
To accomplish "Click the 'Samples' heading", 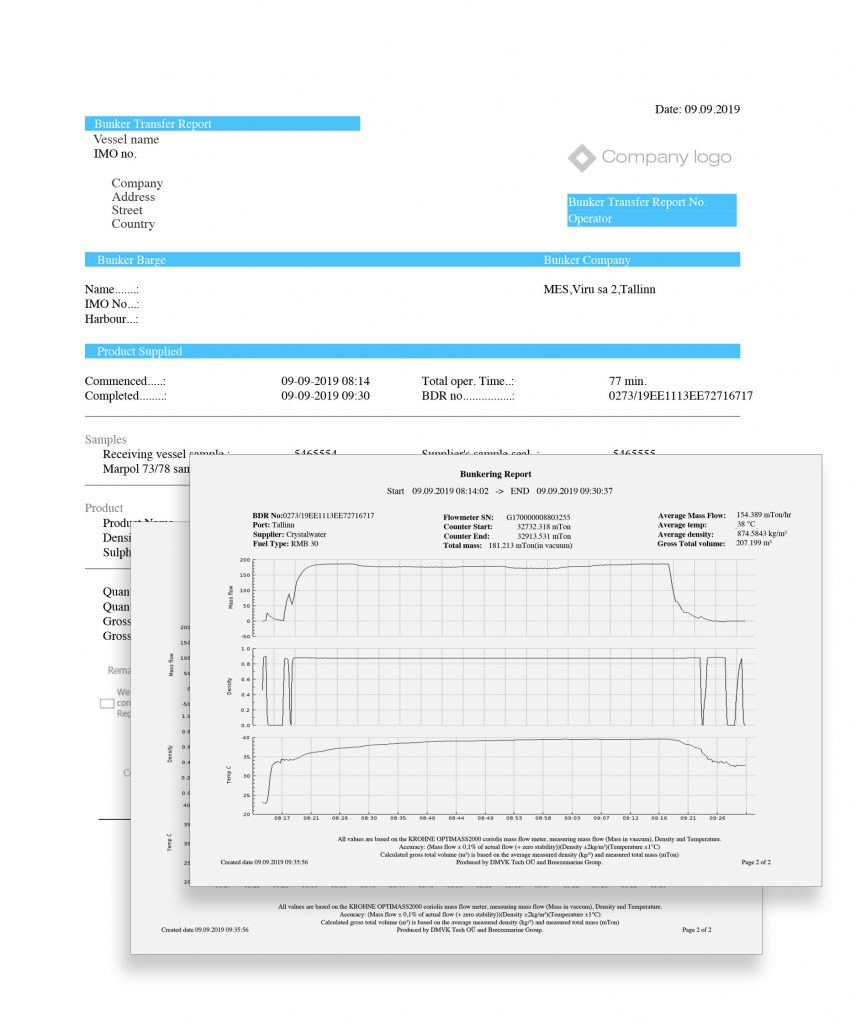I will pos(105,440).
